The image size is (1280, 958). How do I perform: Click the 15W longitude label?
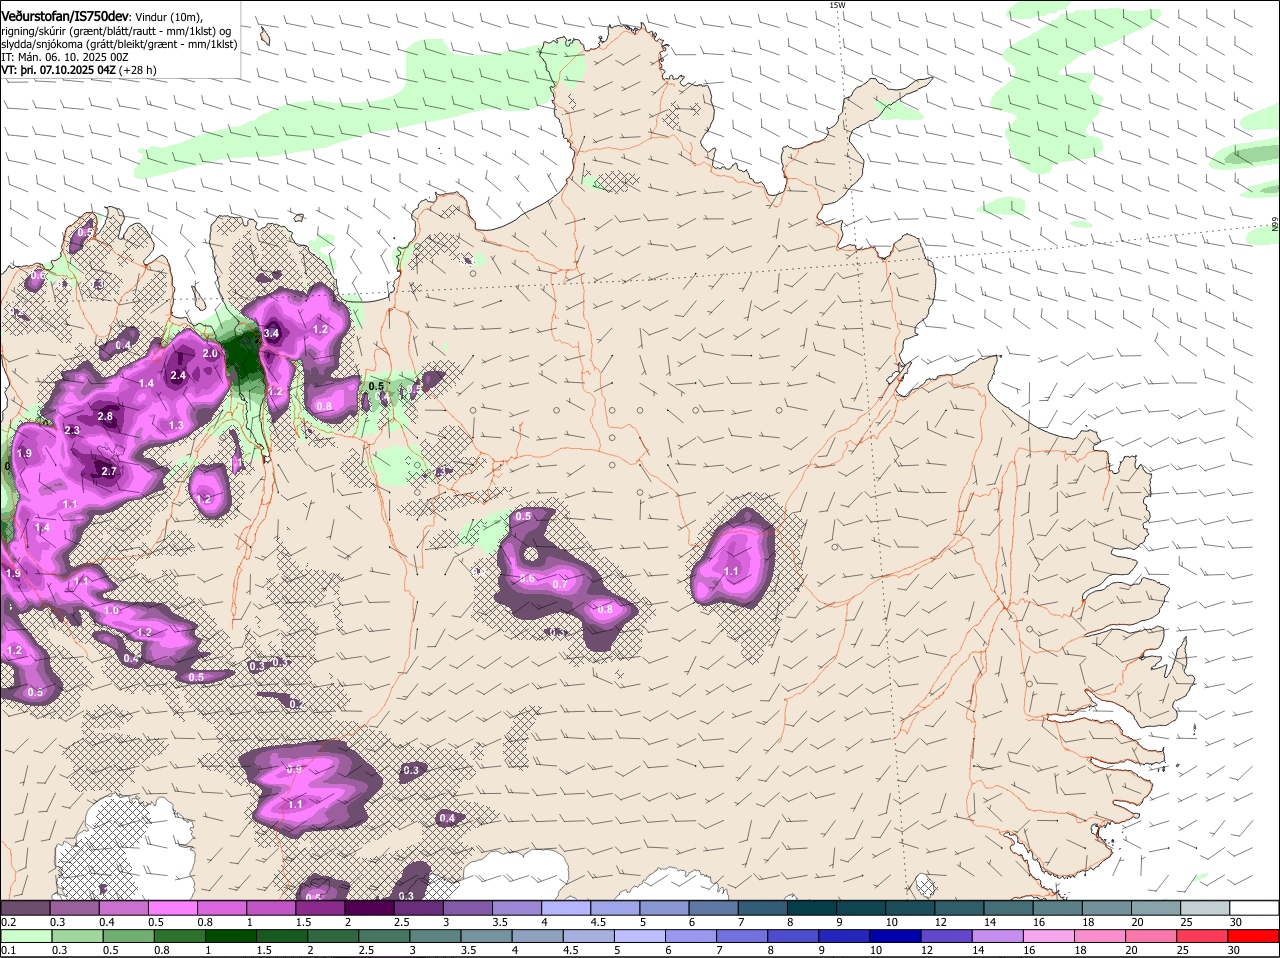[x=837, y=5]
